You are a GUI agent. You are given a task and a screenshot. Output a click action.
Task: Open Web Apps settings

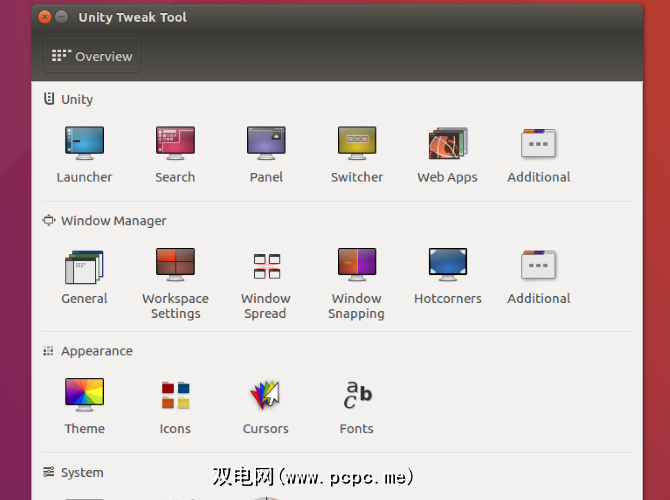click(447, 144)
